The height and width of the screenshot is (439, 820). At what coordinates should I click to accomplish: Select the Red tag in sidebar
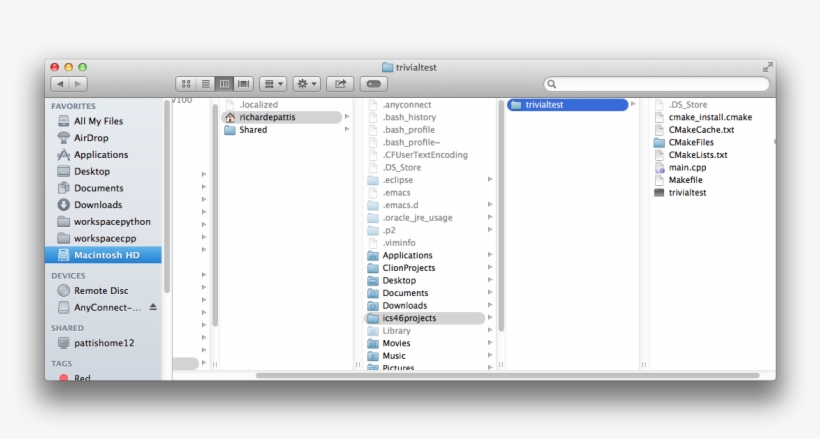(82, 377)
